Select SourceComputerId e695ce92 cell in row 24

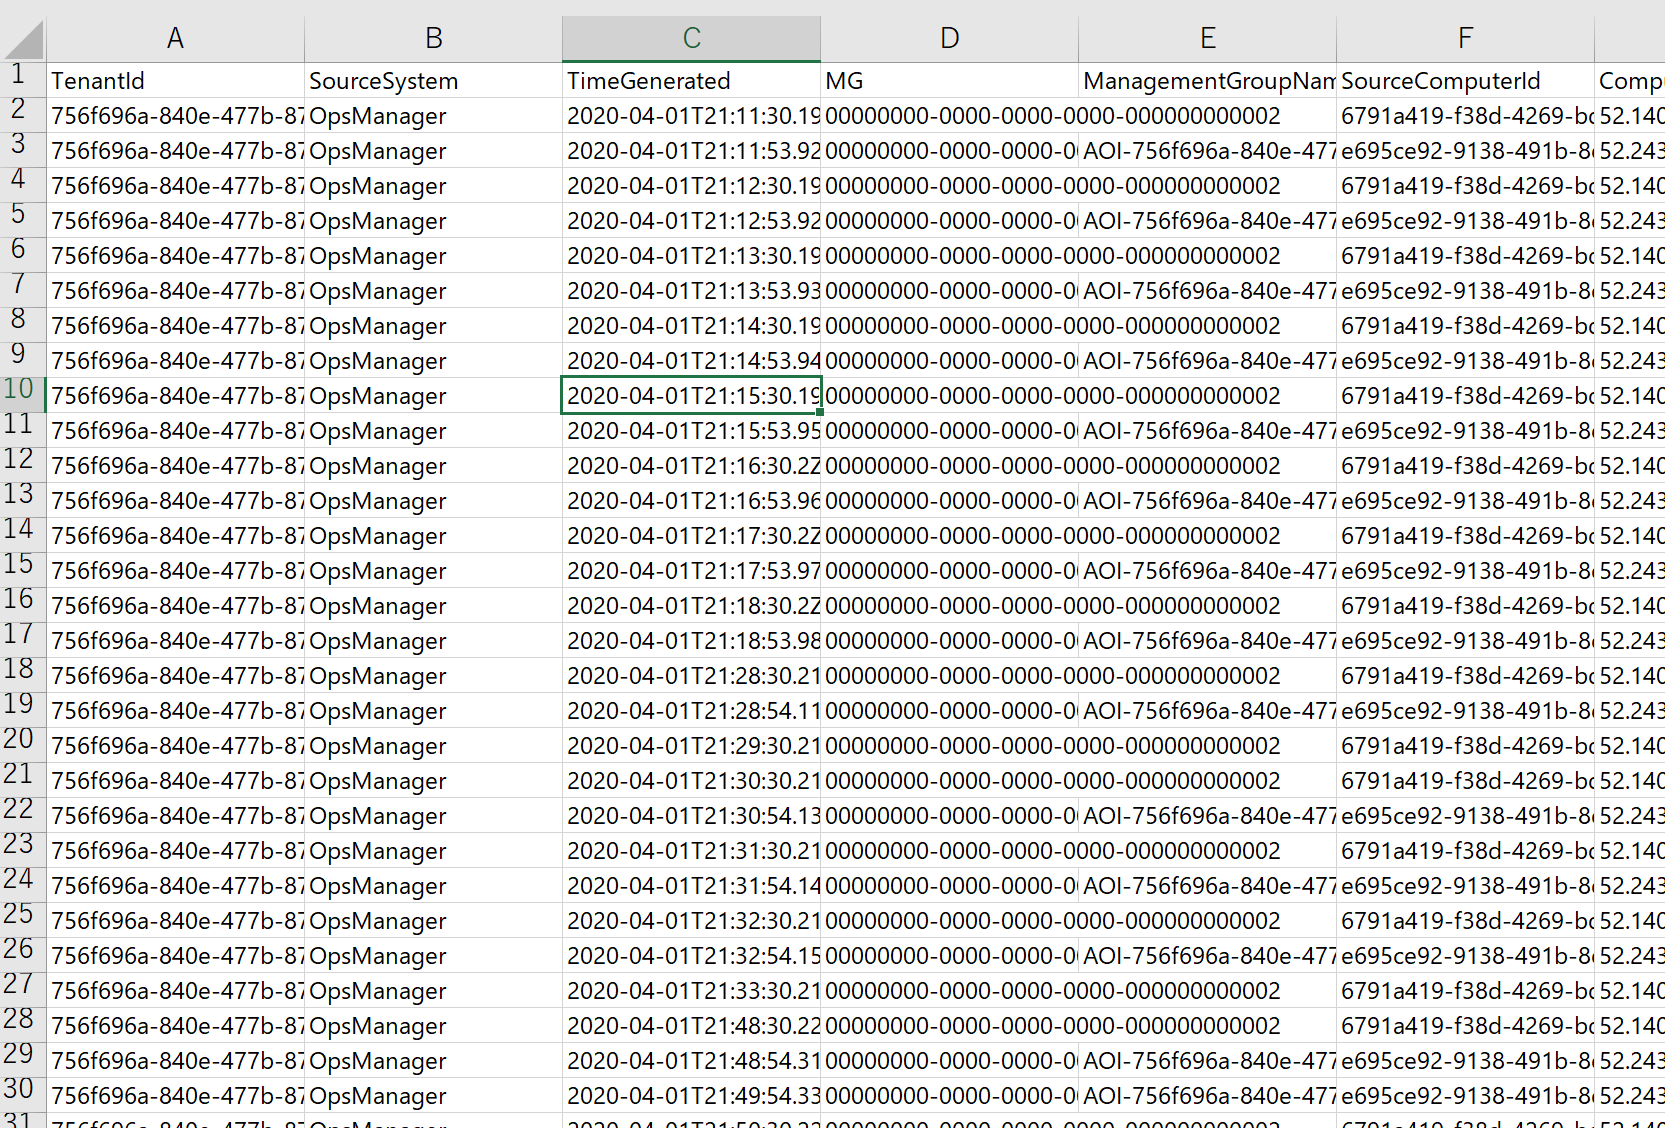tap(1465, 885)
